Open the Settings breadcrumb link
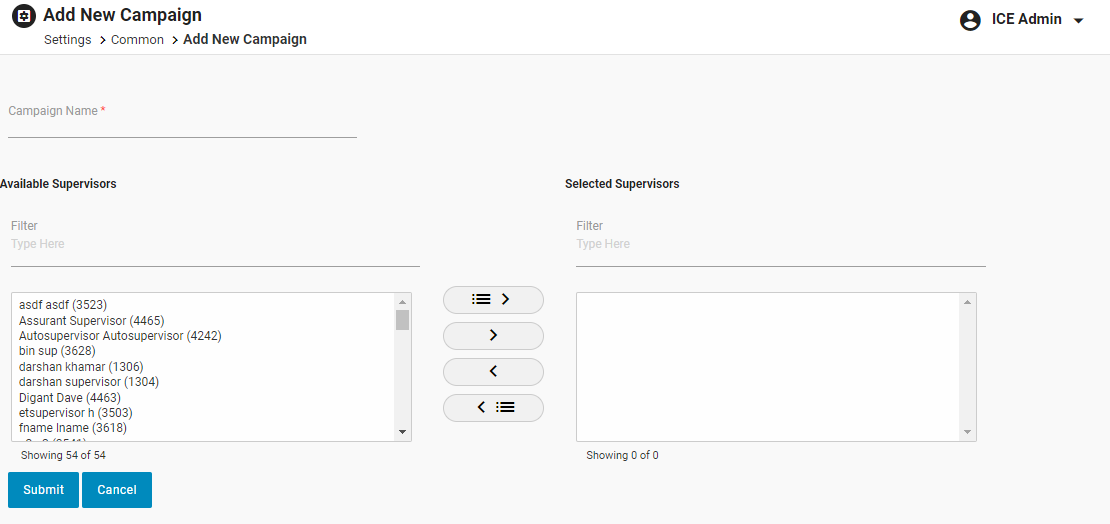 point(68,40)
